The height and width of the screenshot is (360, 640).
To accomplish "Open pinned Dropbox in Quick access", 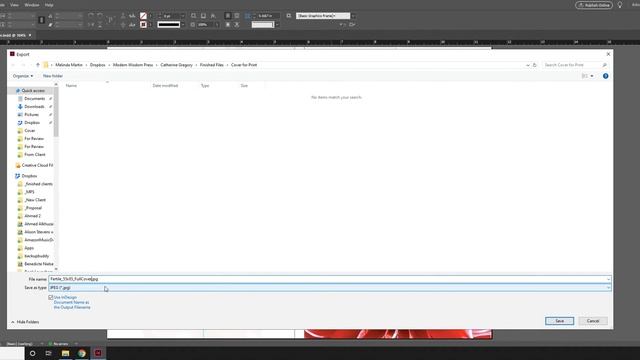I will tap(32, 122).
